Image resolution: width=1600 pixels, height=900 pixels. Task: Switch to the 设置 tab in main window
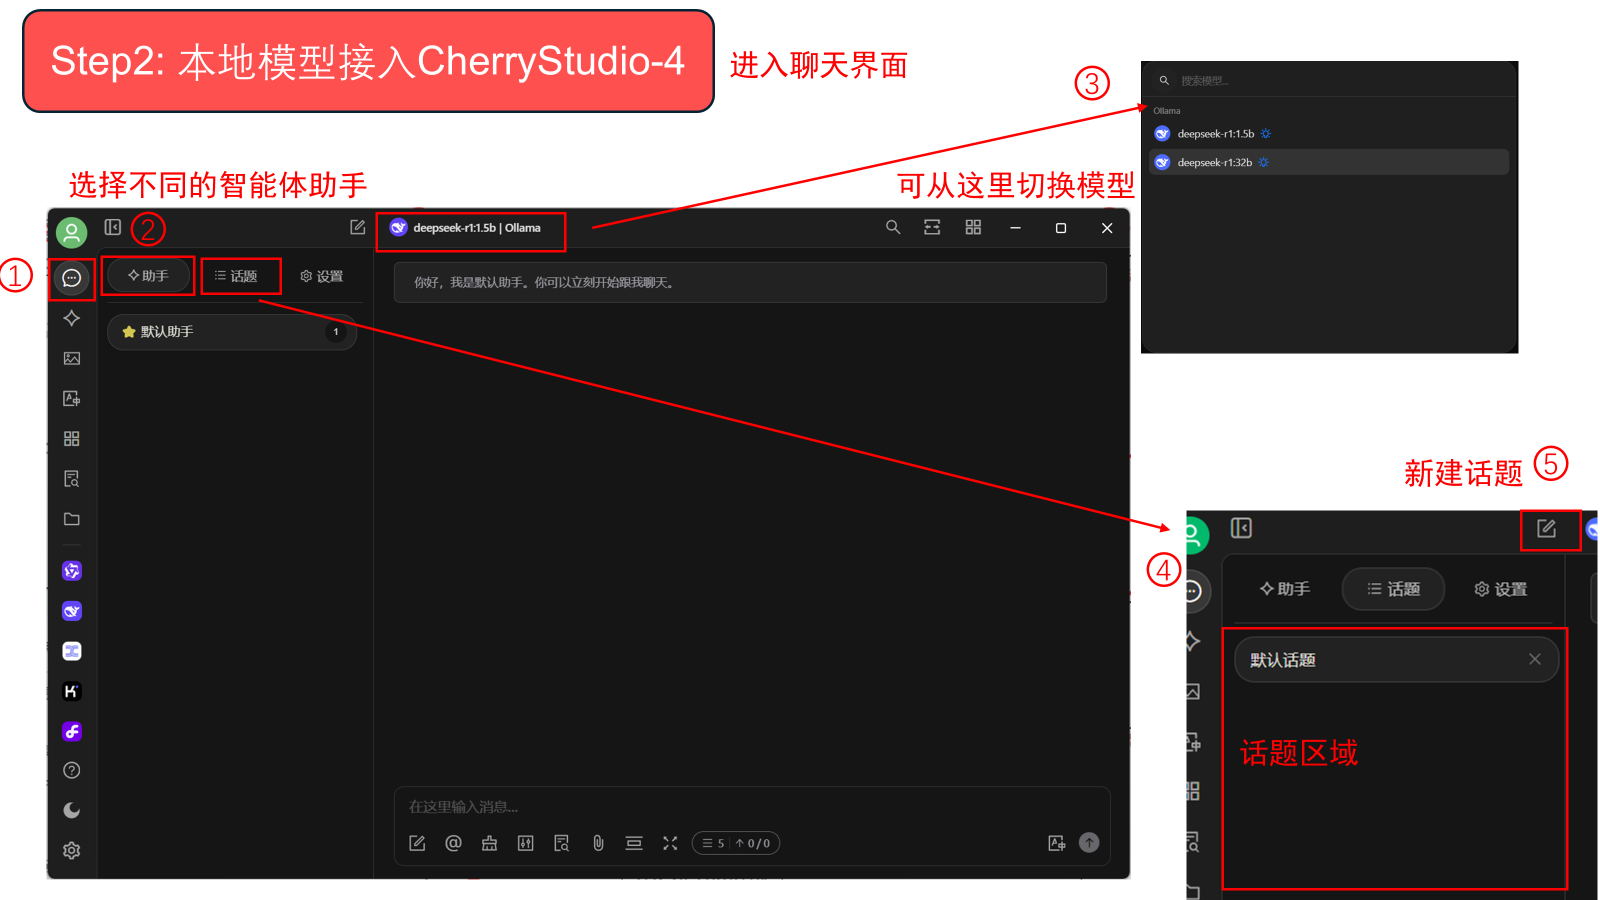tap(322, 276)
